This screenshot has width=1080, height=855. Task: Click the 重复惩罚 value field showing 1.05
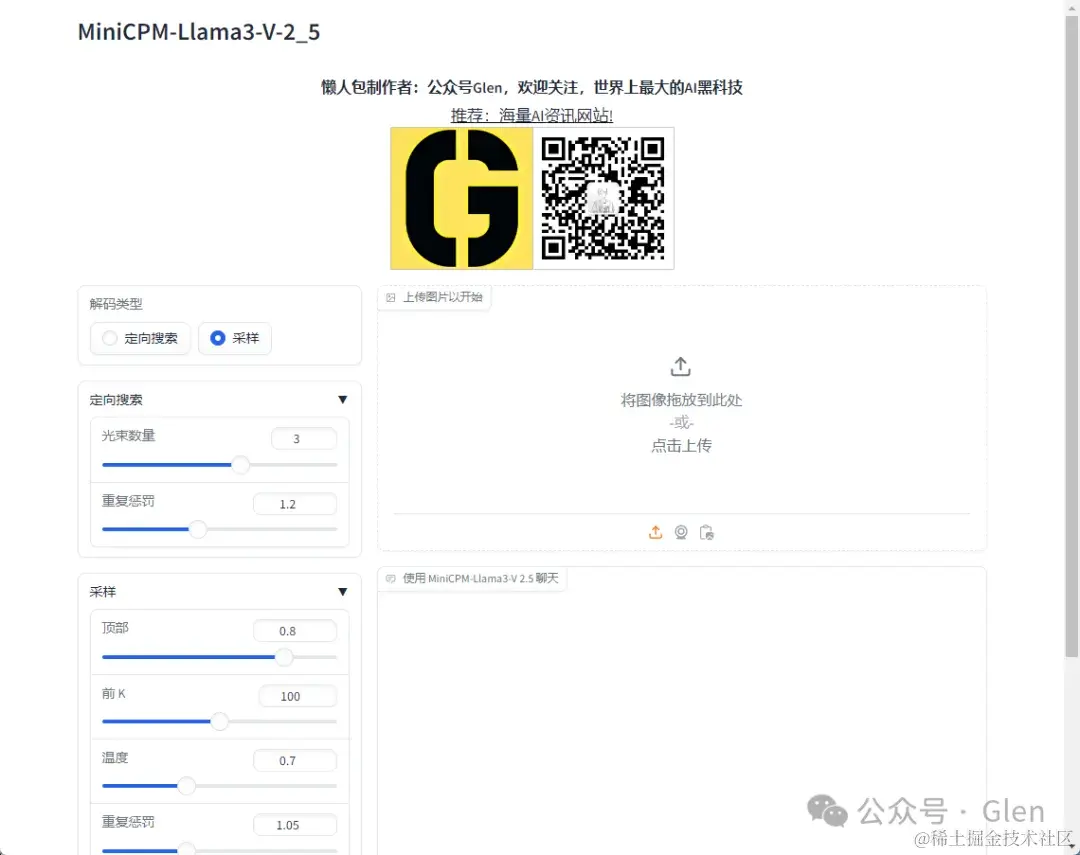[295, 825]
